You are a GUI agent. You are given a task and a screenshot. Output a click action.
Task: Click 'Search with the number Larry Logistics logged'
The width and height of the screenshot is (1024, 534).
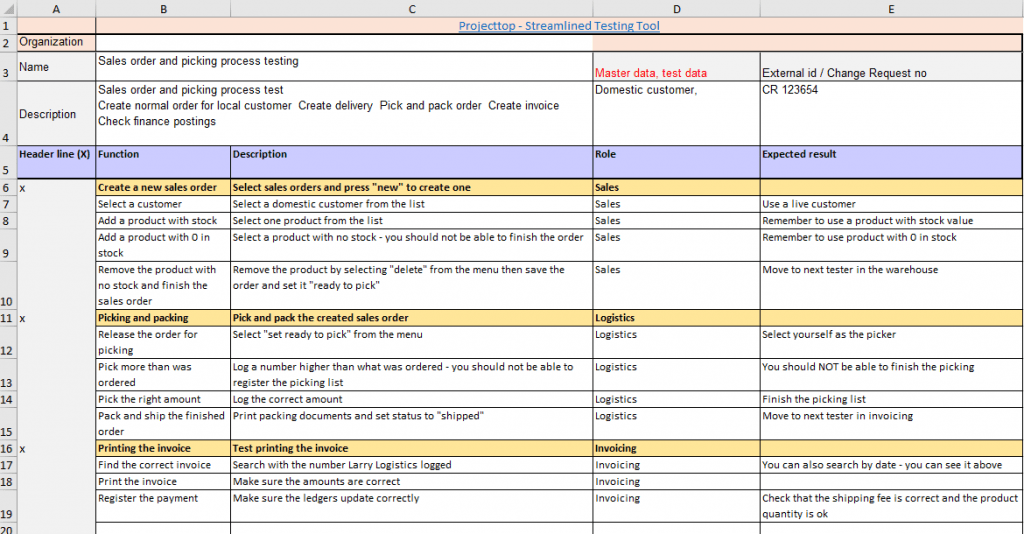tap(411, 465)
